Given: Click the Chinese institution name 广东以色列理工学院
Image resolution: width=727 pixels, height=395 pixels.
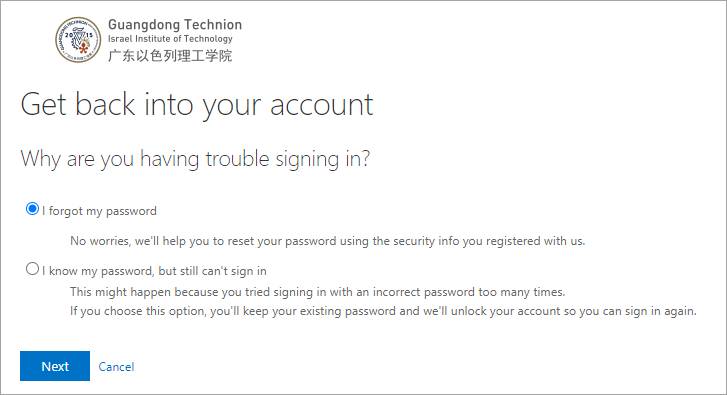Looking at the screenshot, I should coord(170,56).
